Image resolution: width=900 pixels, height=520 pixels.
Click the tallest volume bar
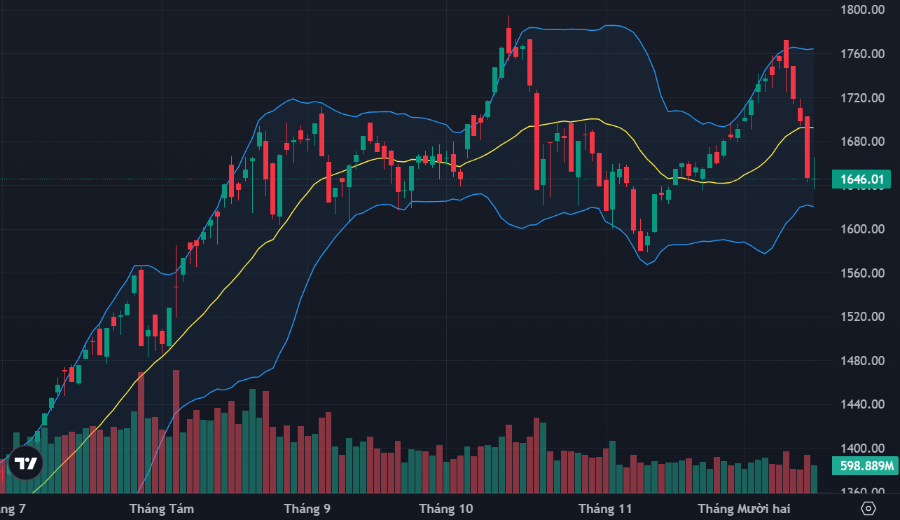pos(176,432)
